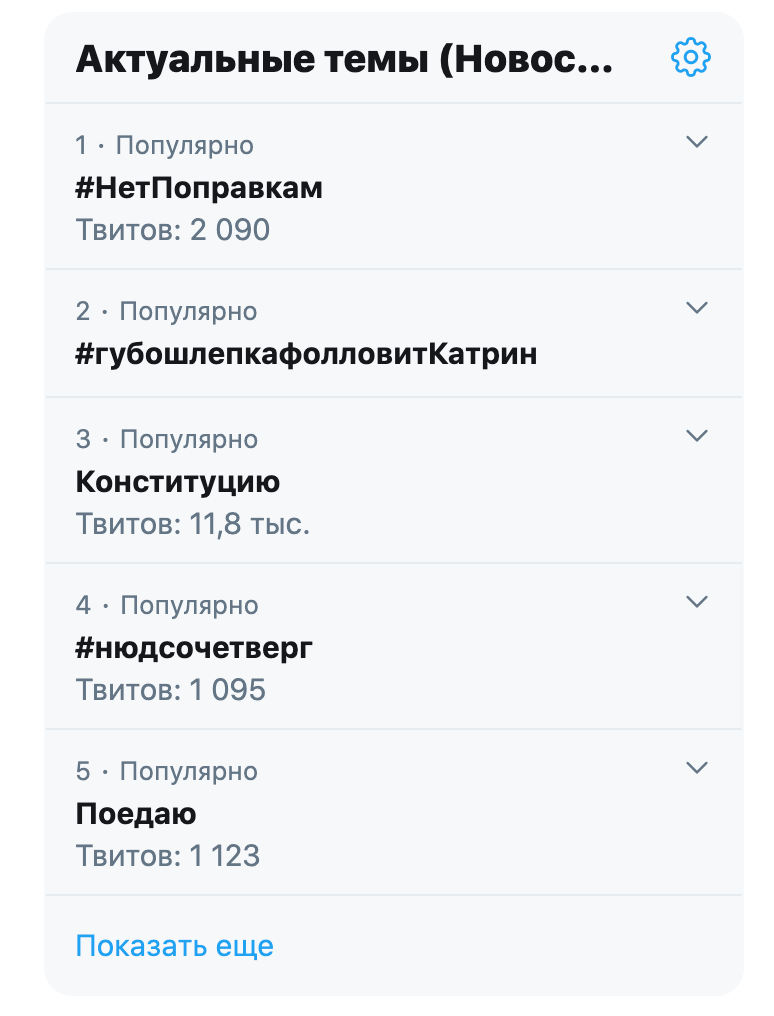
Task: Click the Актуальные темы panel heading
Action: (344, 61)
